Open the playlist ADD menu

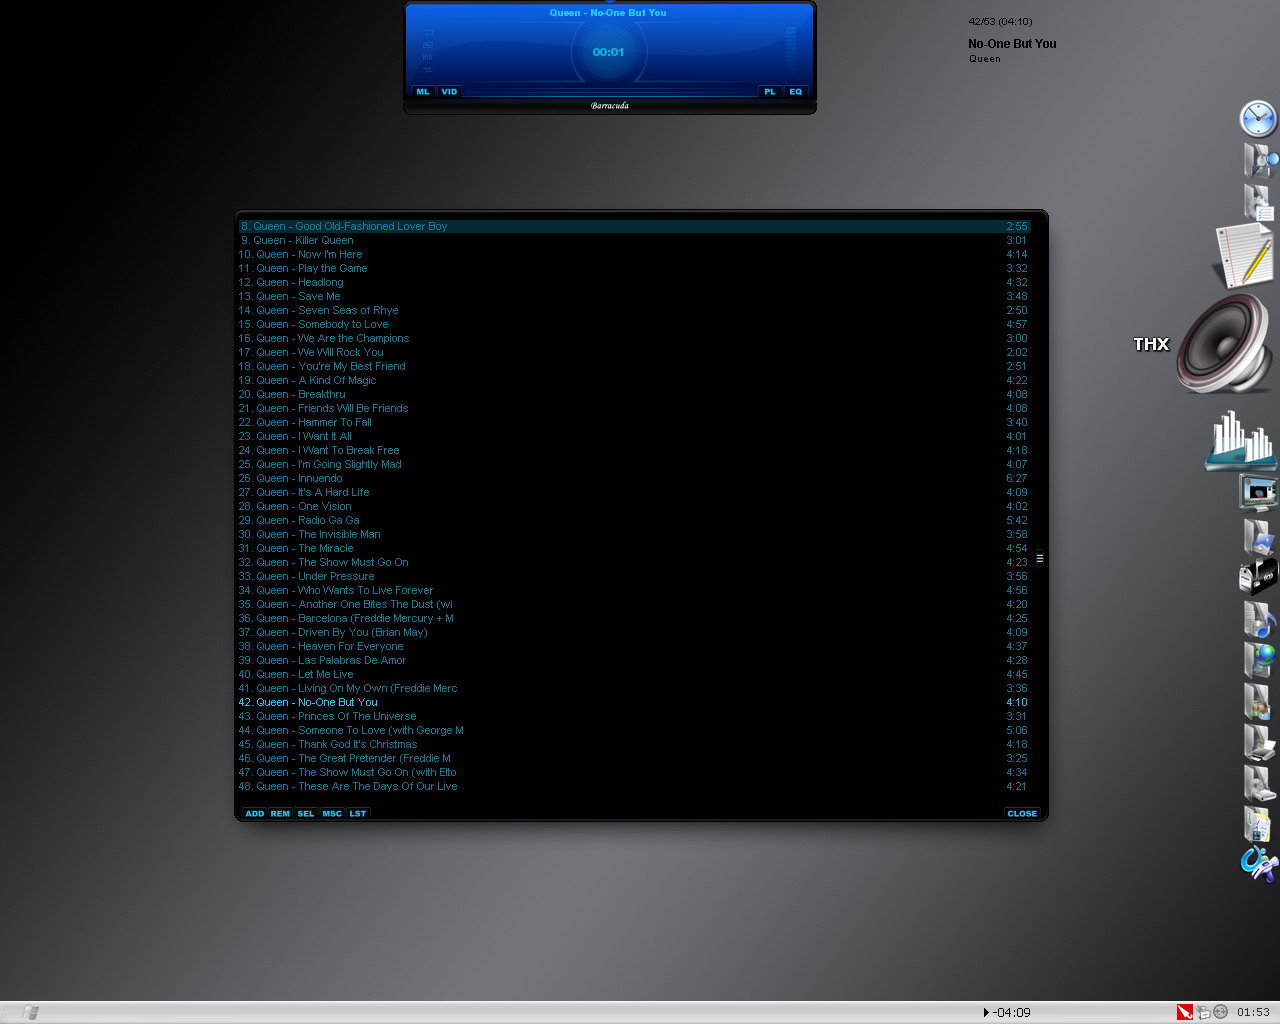coord(255,813)
